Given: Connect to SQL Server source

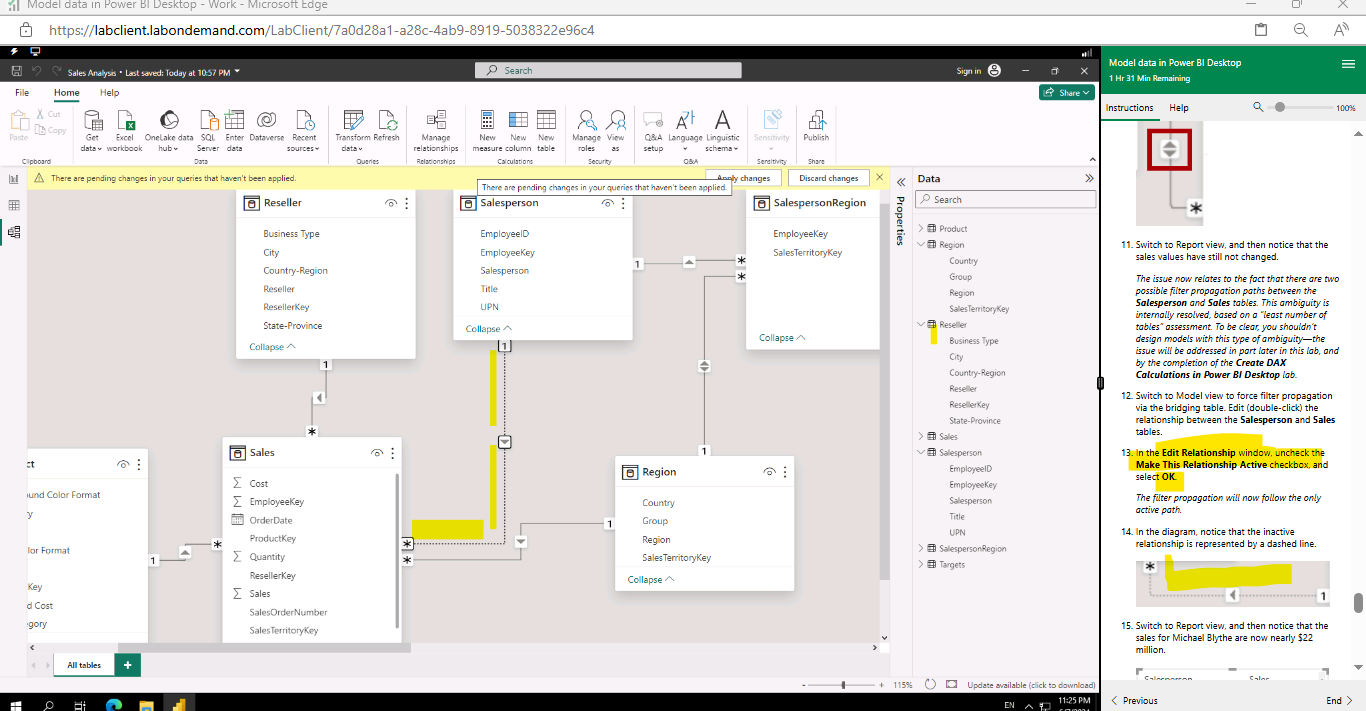Looking at the screenshot, I should click(x=208, y=131).
